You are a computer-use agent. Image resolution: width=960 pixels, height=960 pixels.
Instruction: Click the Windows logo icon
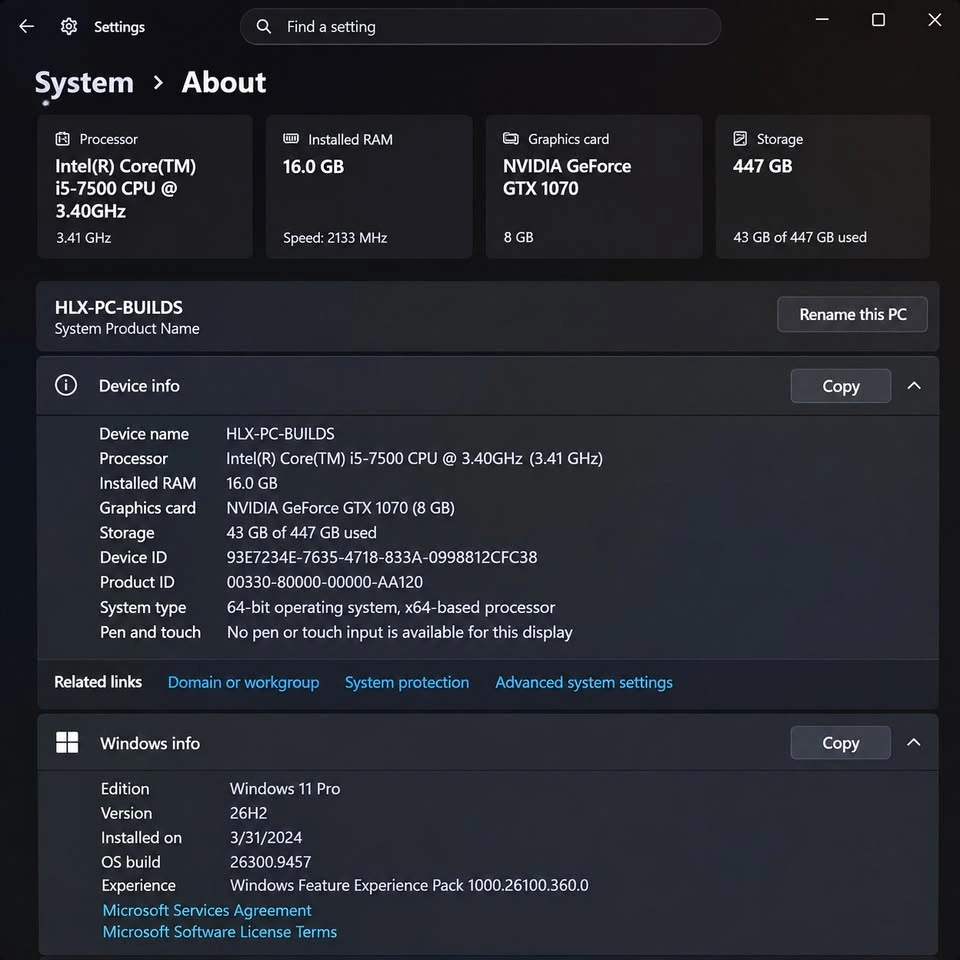pyautogui.click(x=67, y=742)
